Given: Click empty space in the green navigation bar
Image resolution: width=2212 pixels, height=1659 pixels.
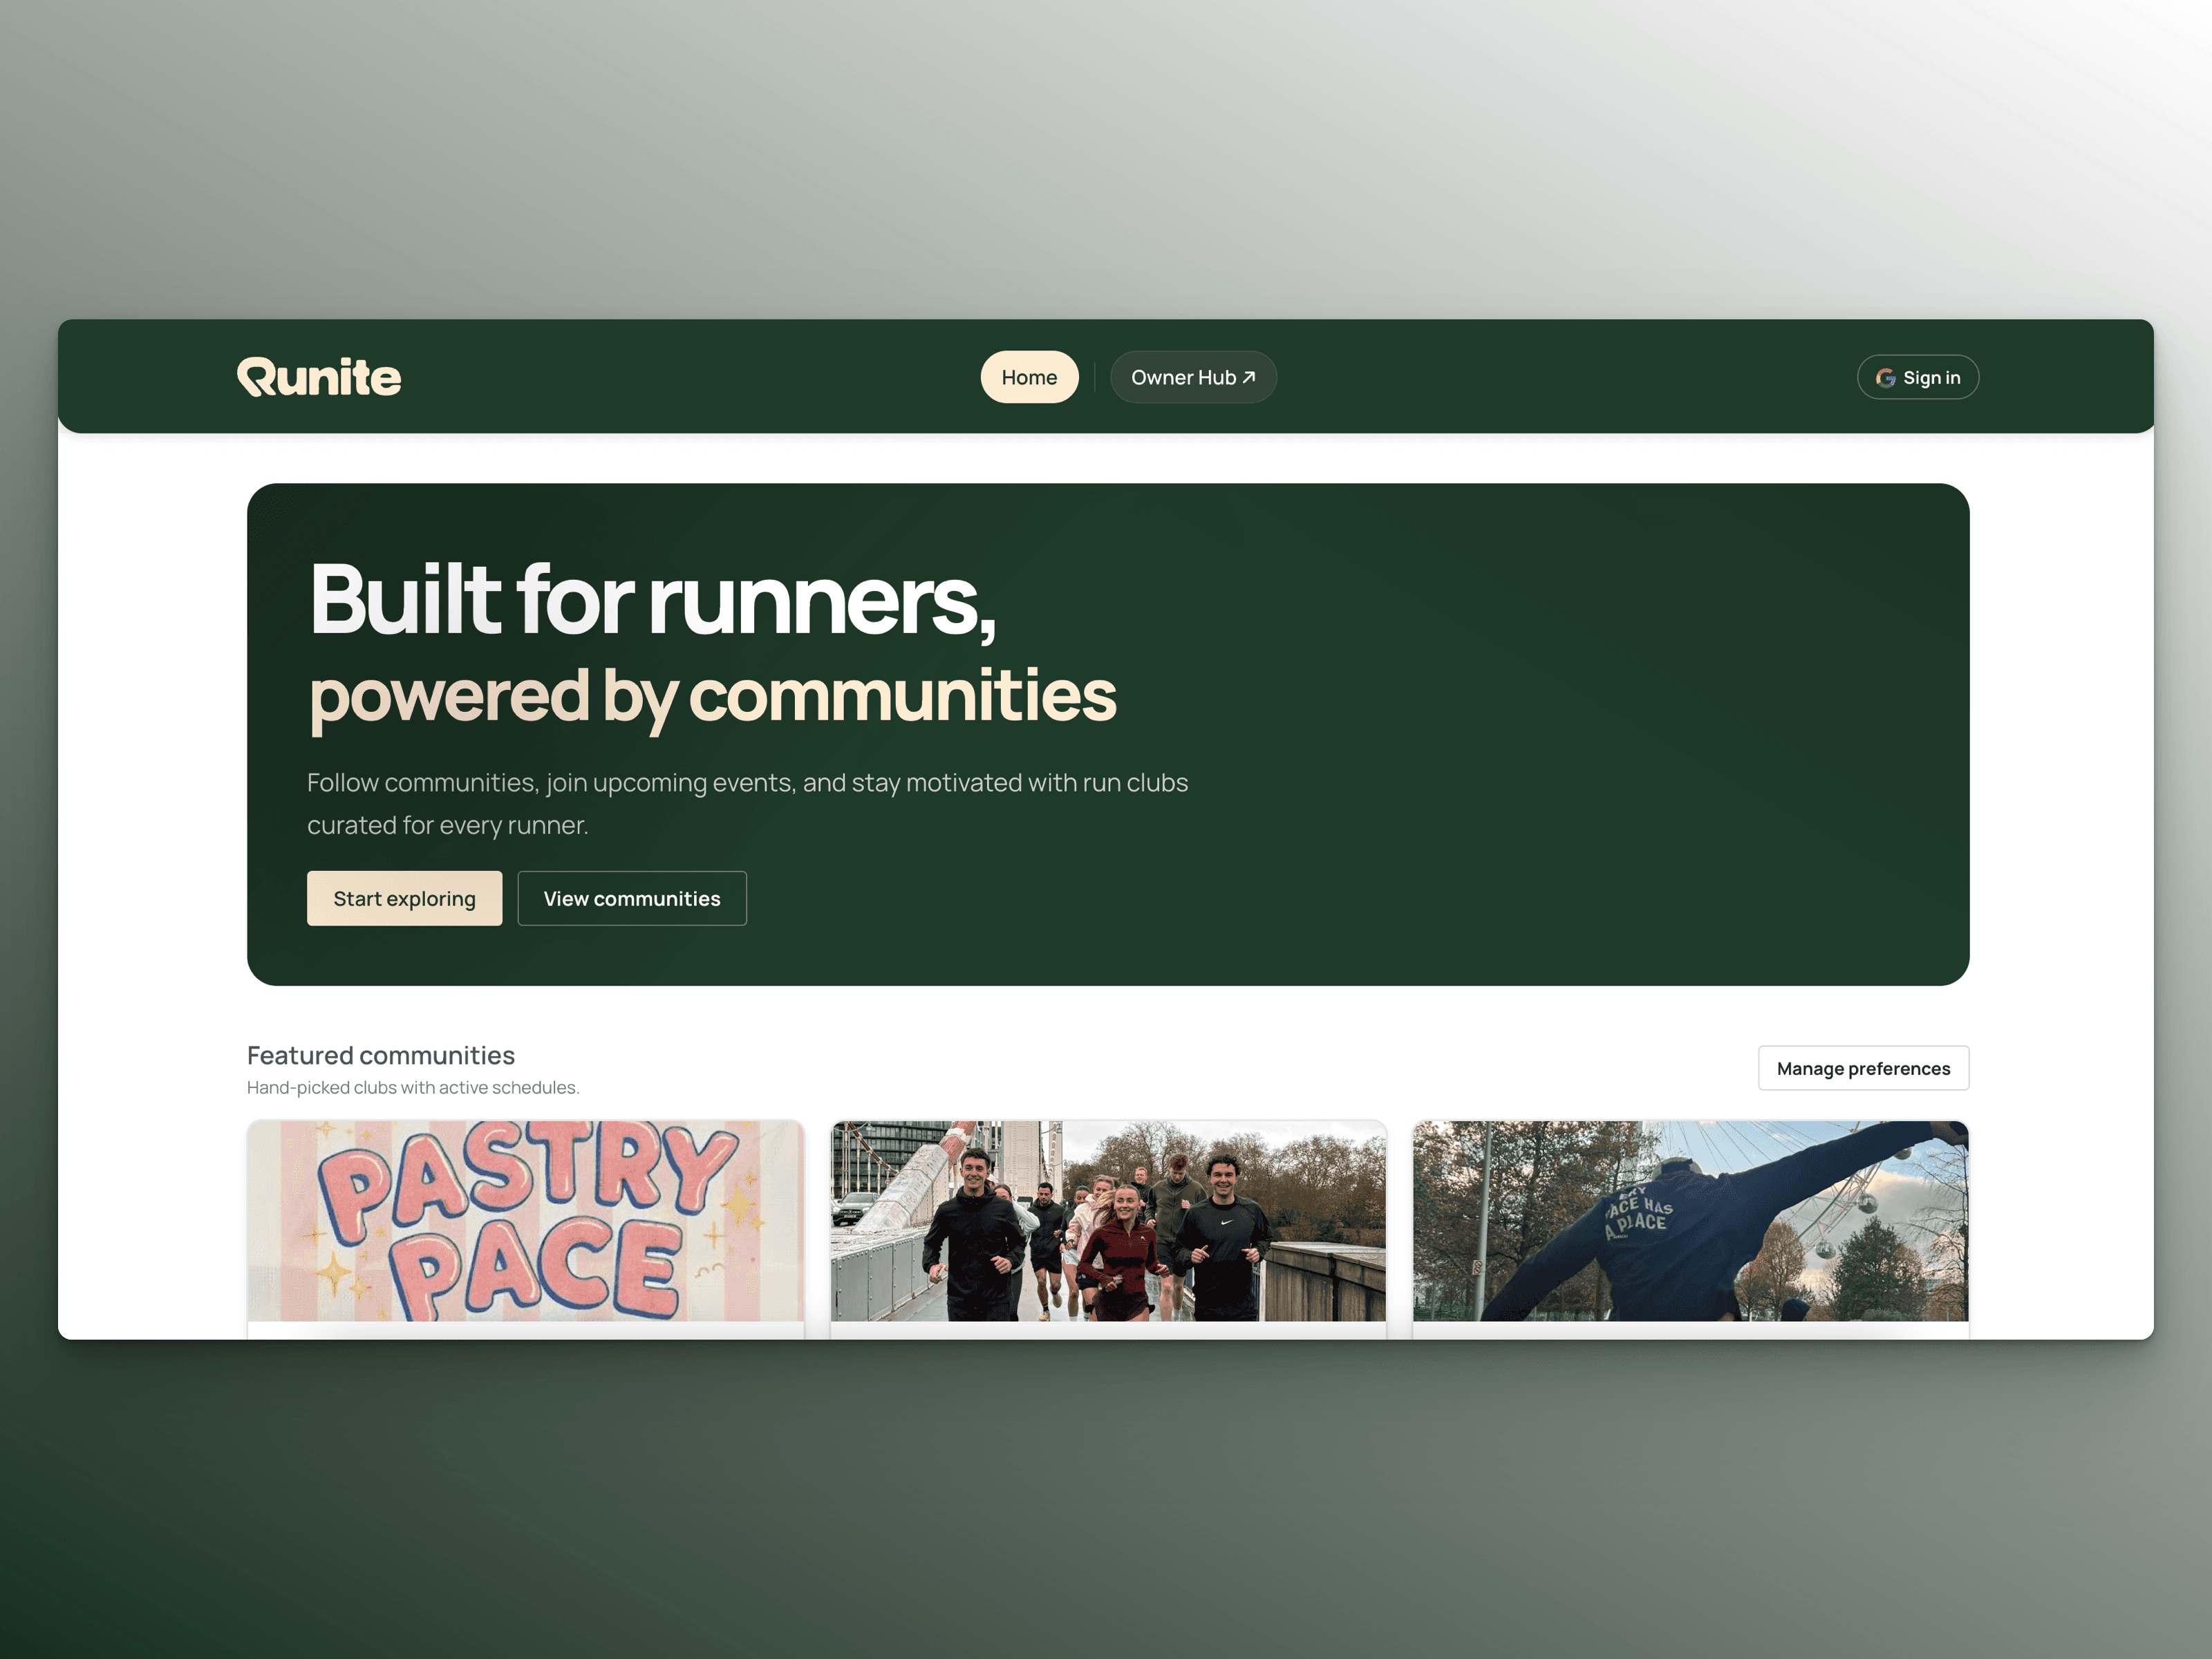Looking at the screenshot, I should tap(1560, 377).
